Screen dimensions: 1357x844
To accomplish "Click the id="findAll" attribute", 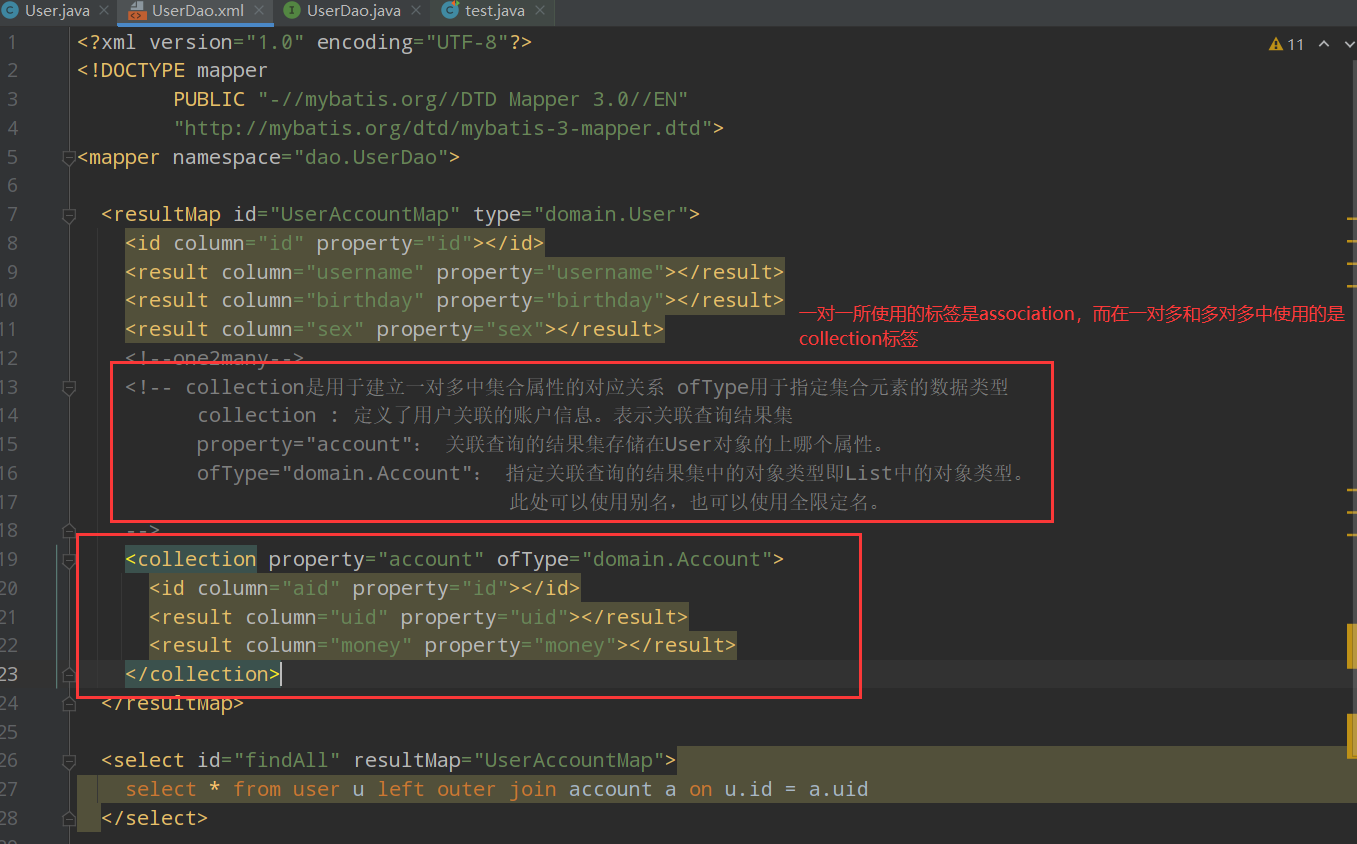I will coord(268,761).
